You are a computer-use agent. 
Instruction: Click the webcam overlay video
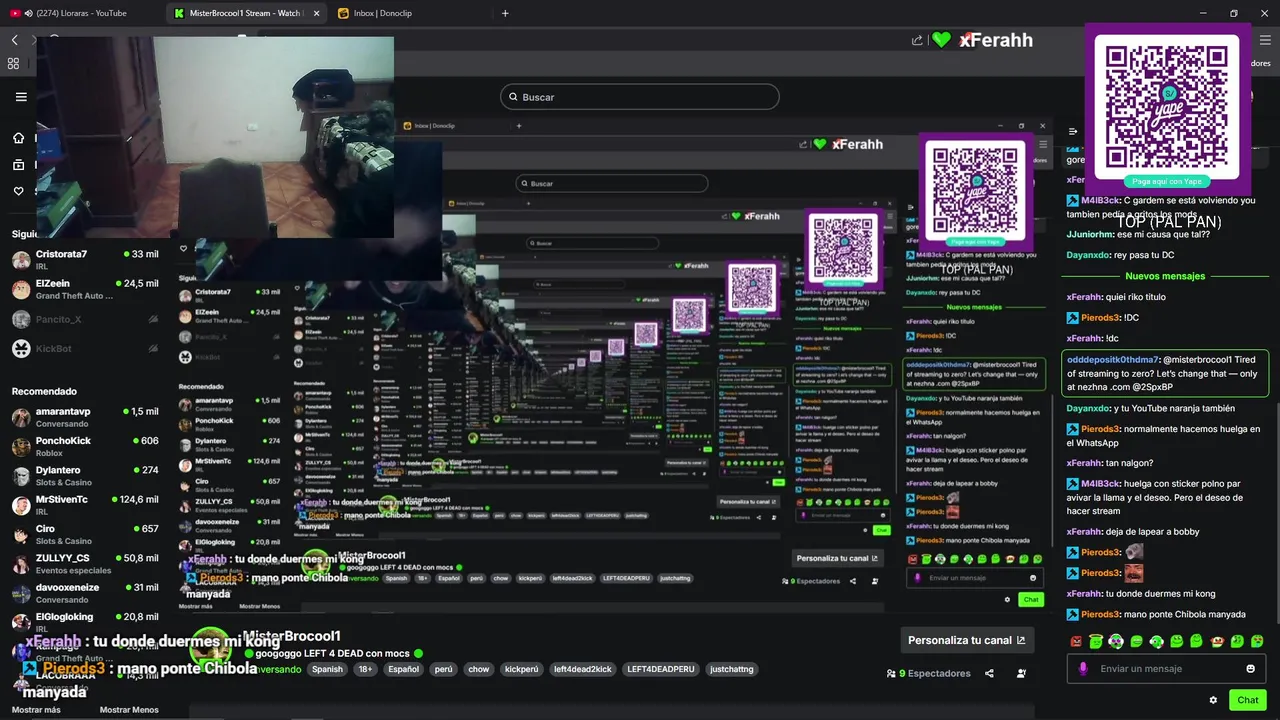[x=215, y=137]
